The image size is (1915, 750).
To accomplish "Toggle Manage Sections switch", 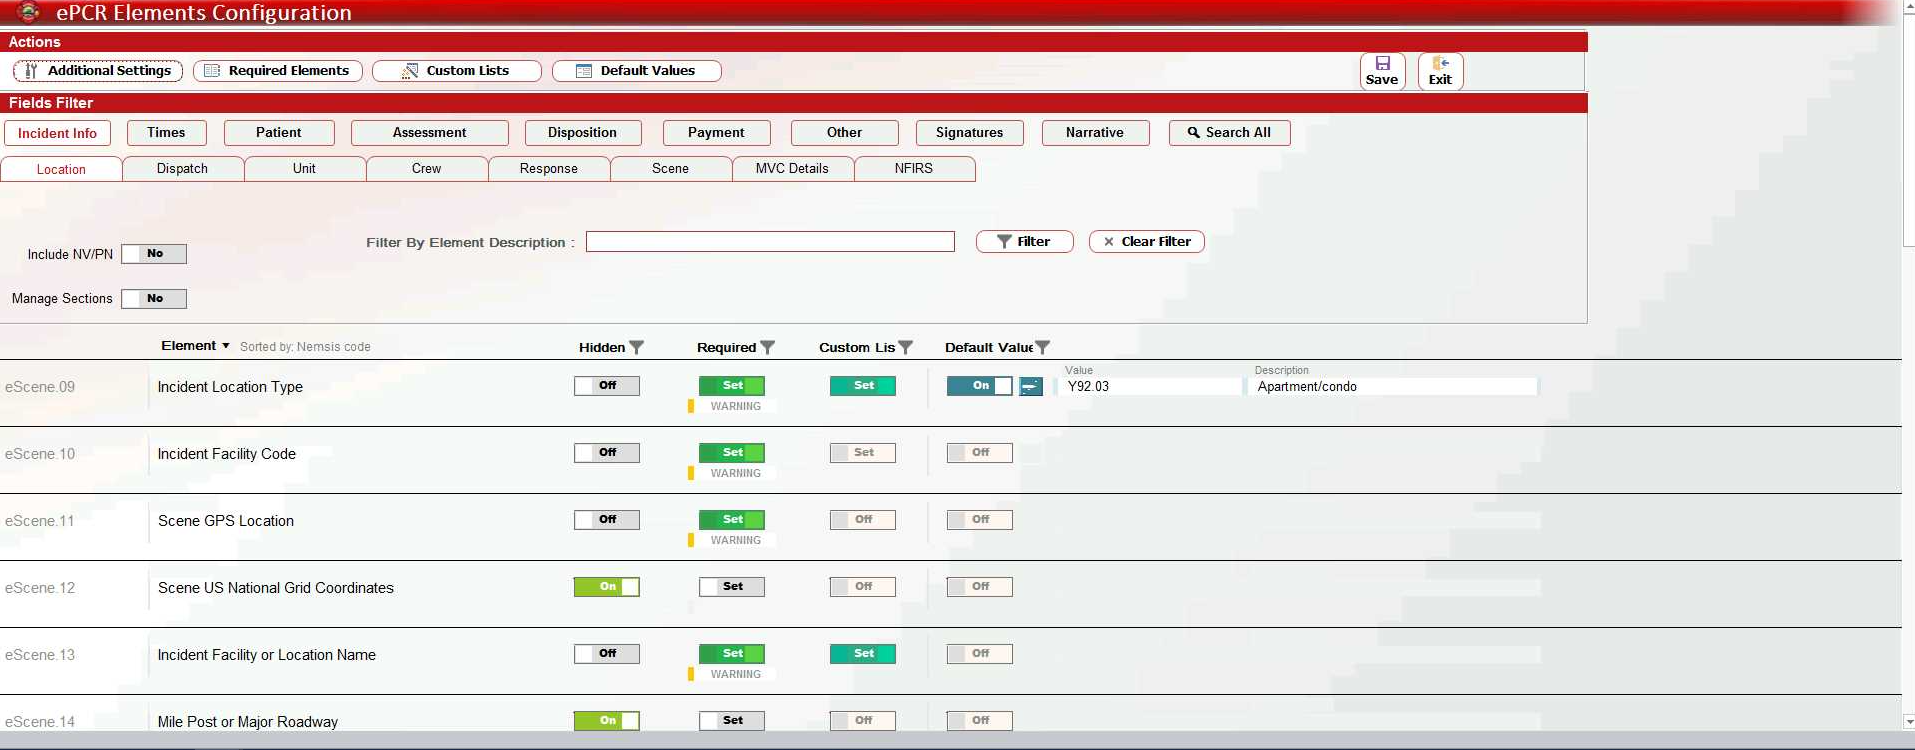I will [x=154, y=299].
